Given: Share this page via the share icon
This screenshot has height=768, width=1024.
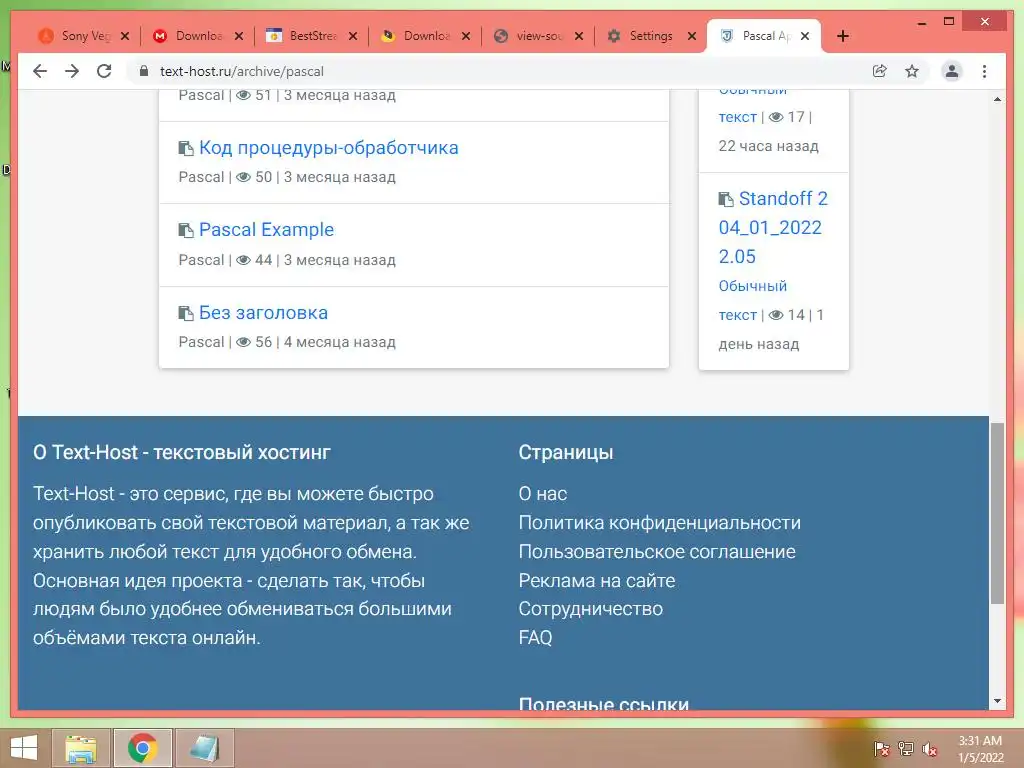Looking at the screenshot, I should [x=880, y=71].
